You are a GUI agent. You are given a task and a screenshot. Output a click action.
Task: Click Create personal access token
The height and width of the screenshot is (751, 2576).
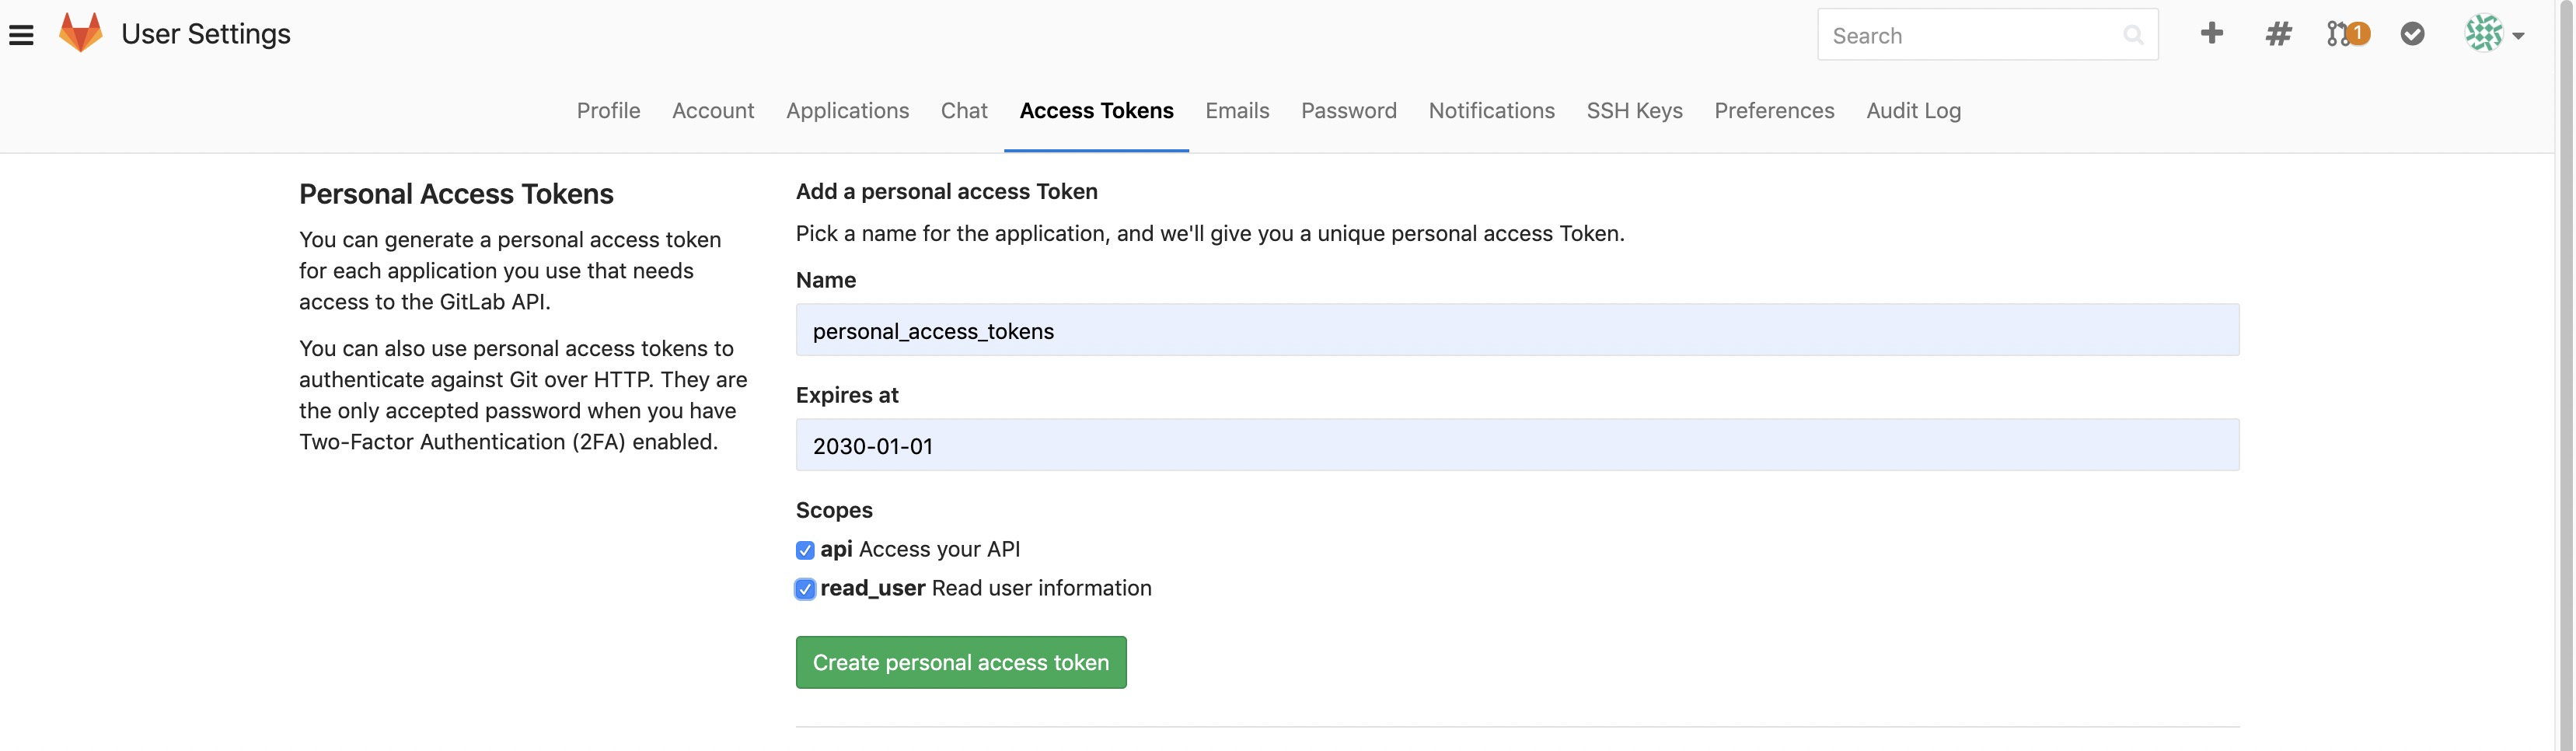coord(960,662)
